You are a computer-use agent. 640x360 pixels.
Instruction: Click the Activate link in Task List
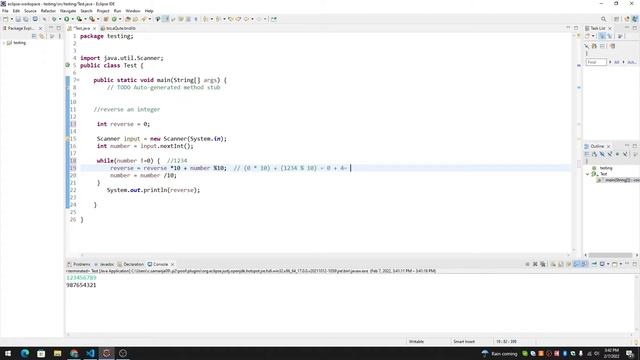(631, 62)
